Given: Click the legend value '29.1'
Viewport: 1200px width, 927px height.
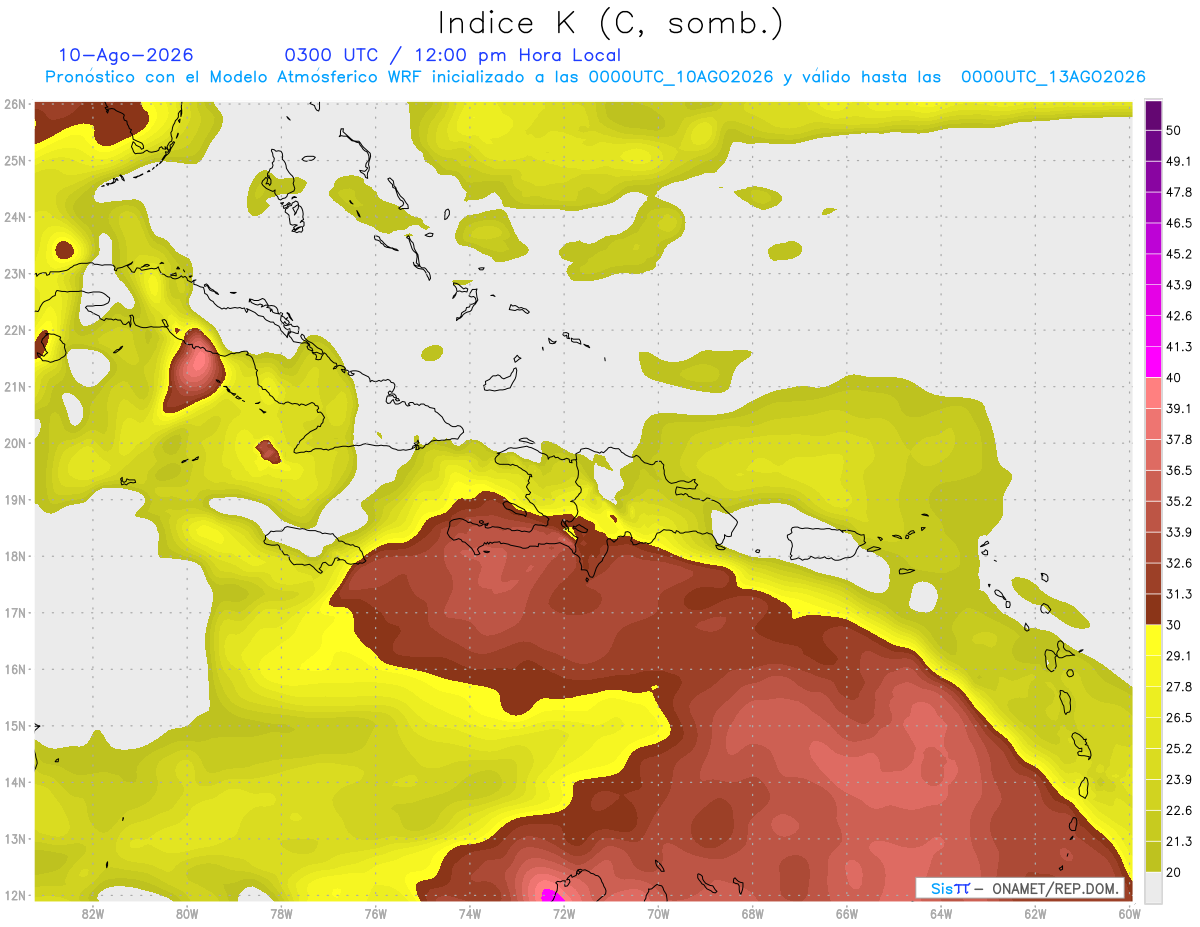Looking at the screenshot, I should click(1179, 656).
